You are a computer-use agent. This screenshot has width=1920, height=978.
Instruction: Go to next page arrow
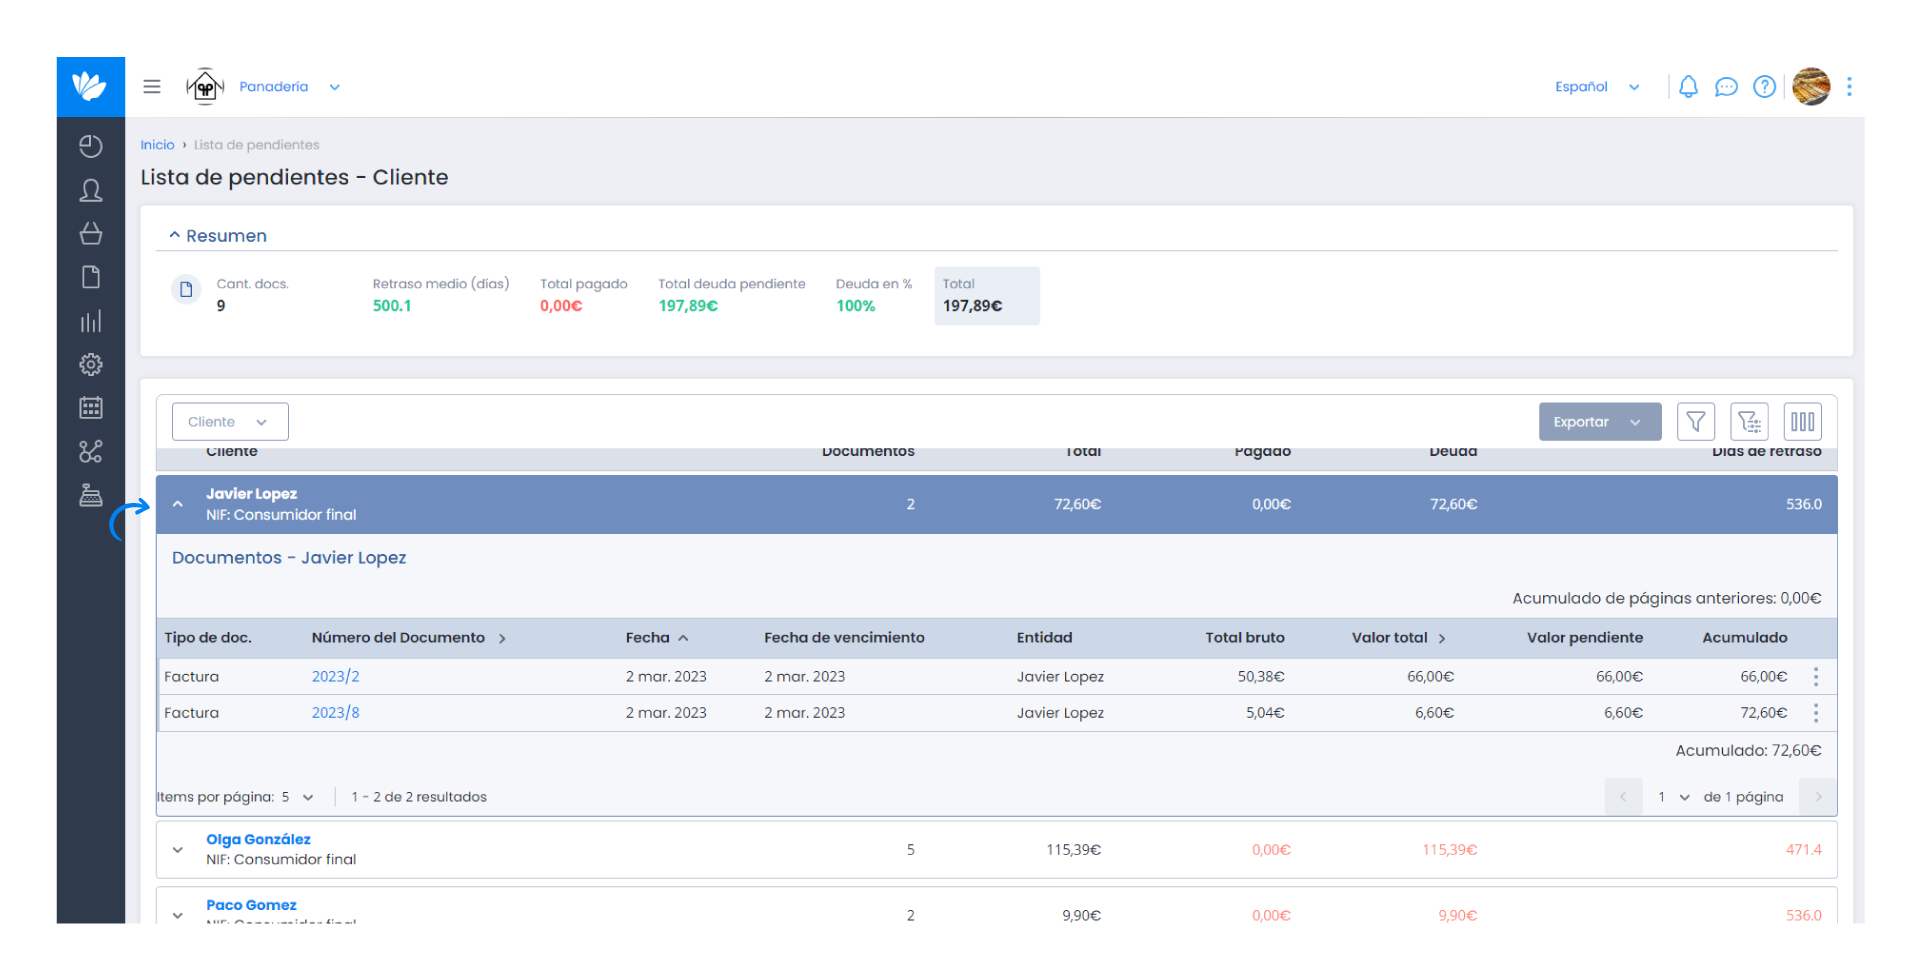(1818, 797)
